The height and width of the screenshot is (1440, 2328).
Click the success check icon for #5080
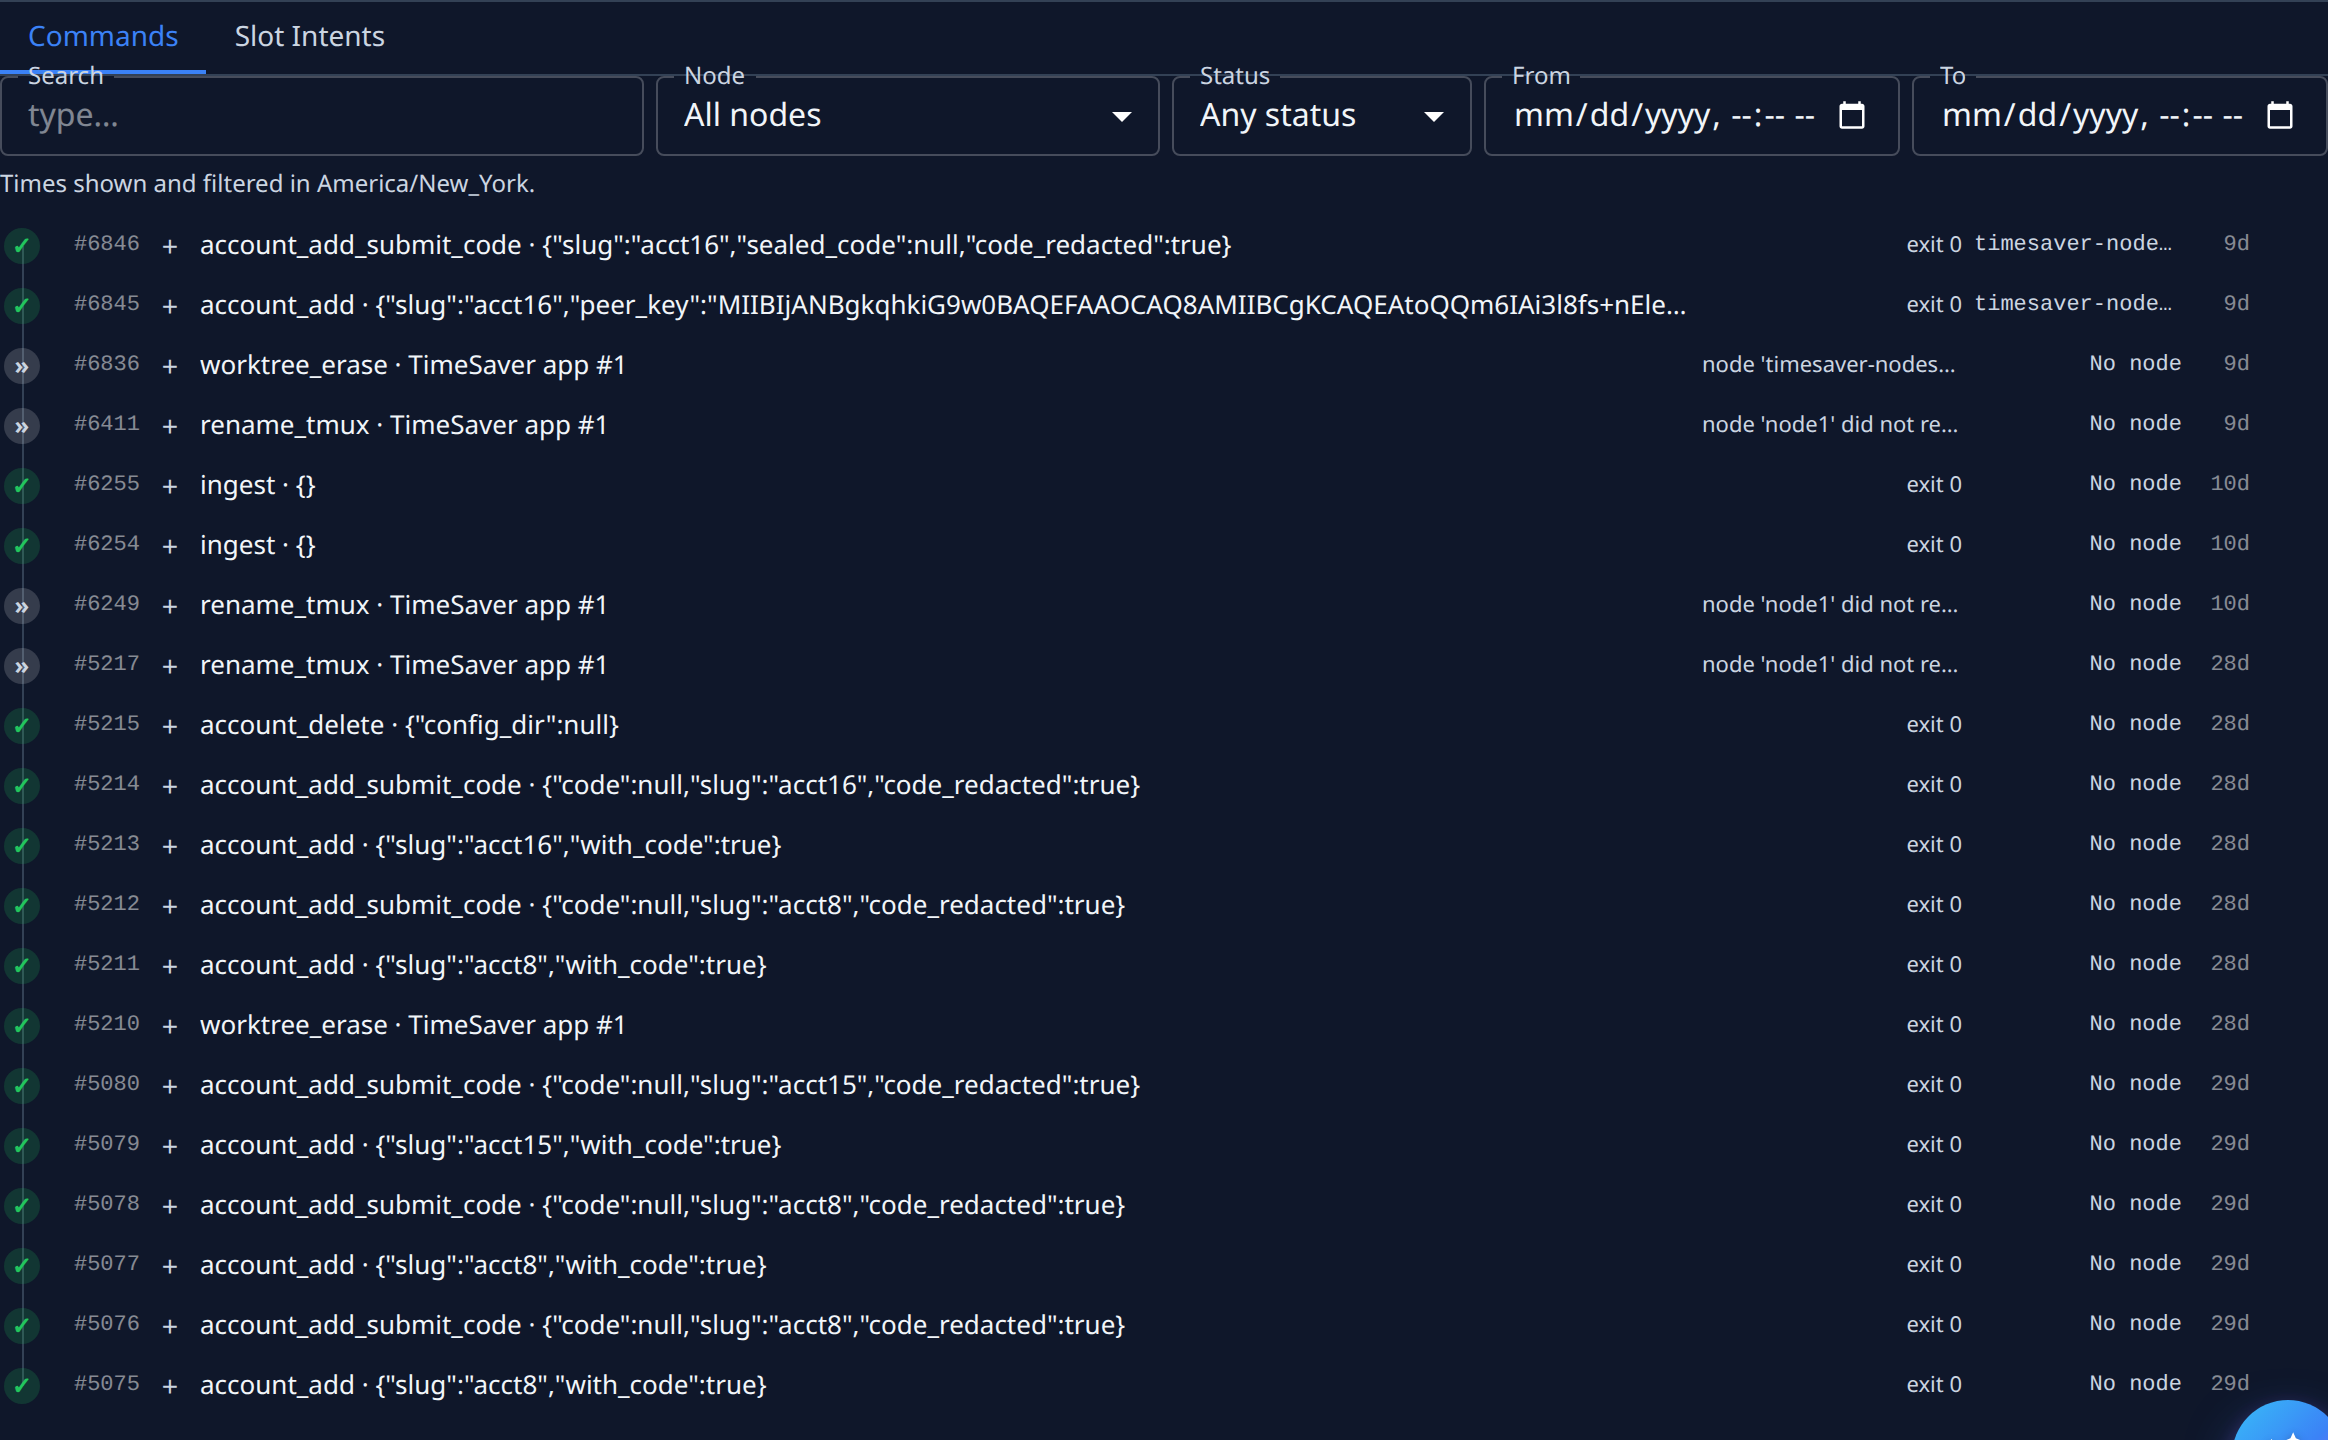[x=21, y=1086]
